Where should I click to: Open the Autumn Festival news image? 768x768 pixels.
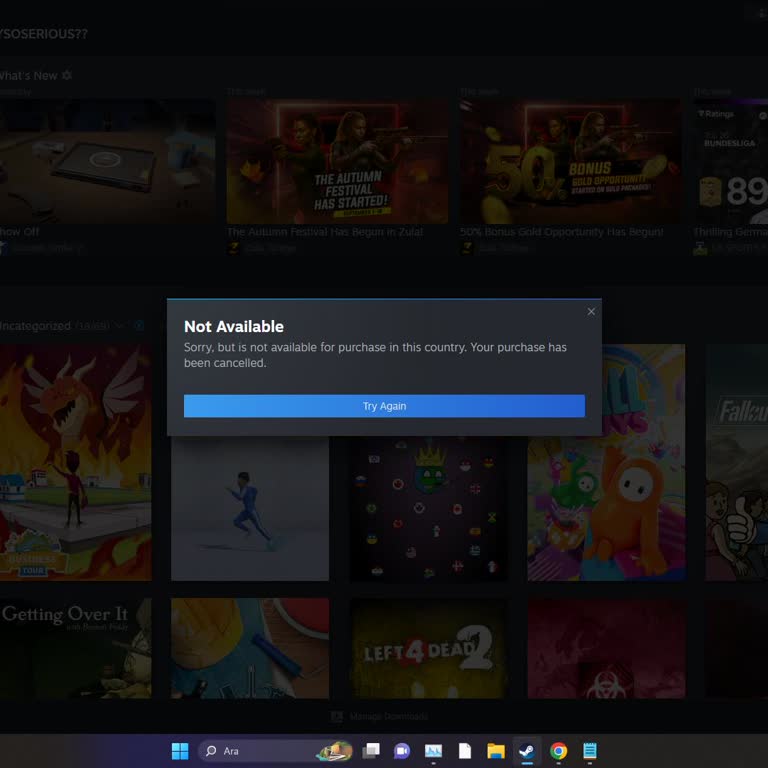pos(337,162)
